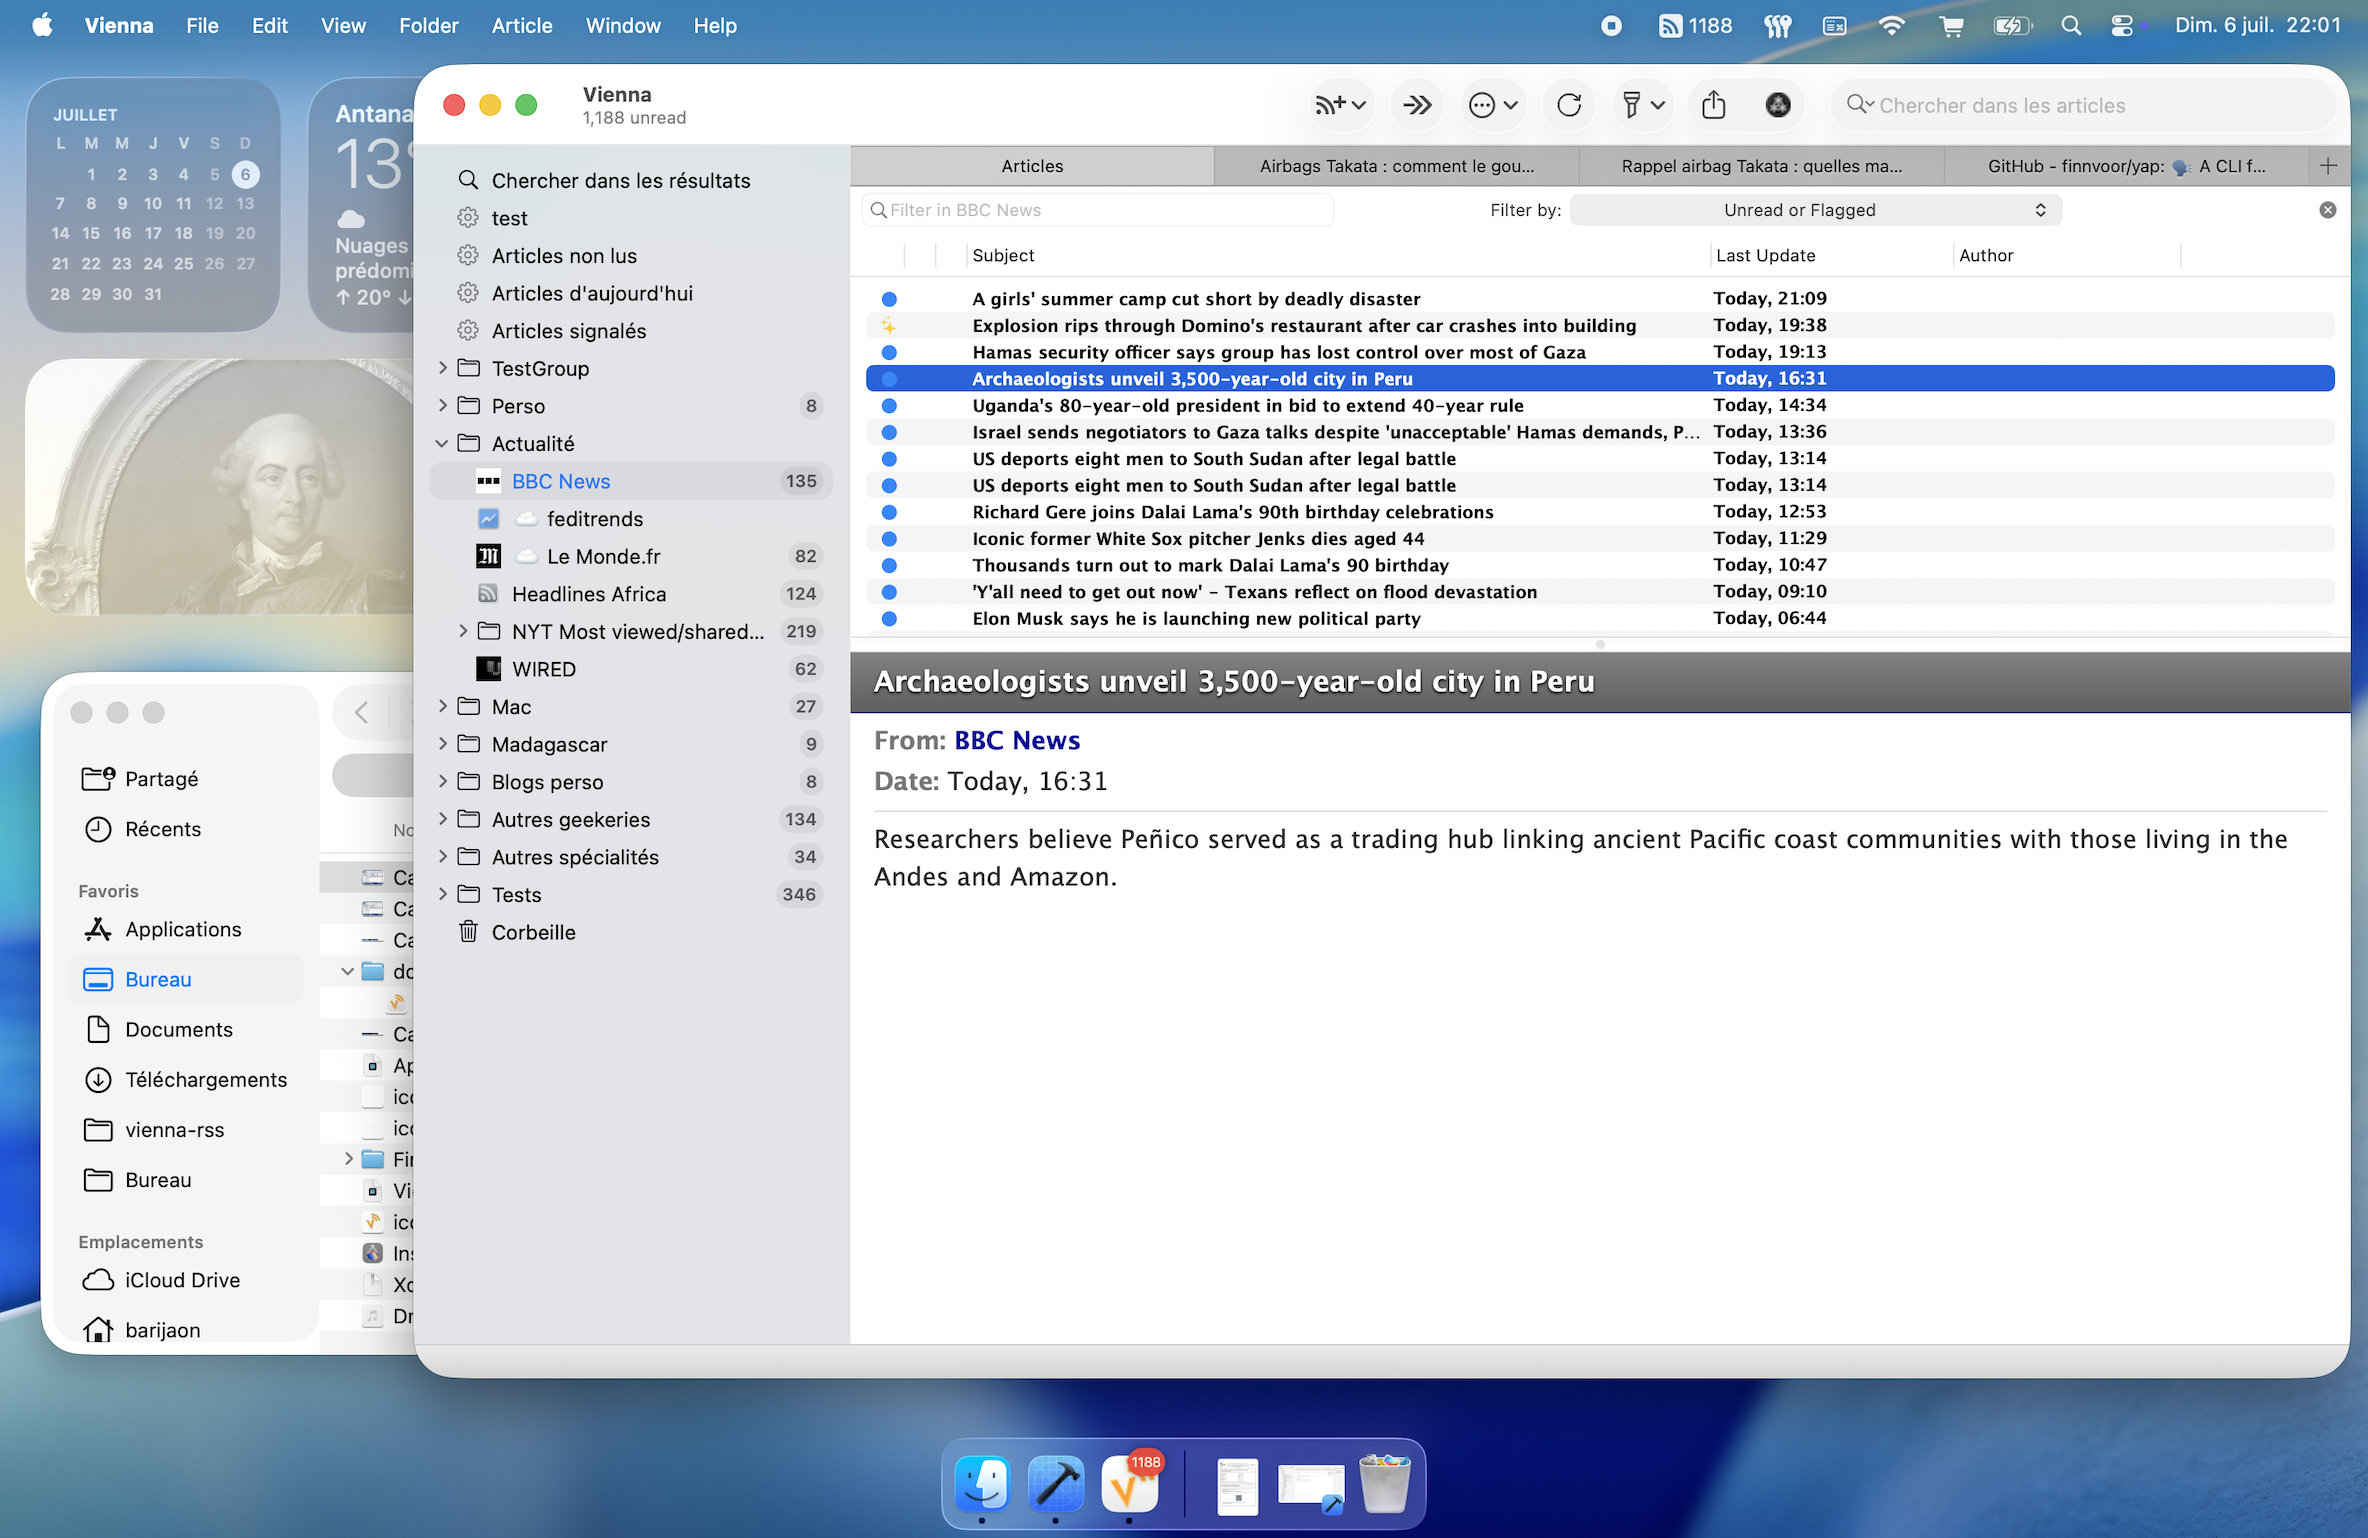Image resolution: width=2368 pixels, height=1538 pixels.
Task: Click the Share toolbar icon
Action: 1714,105
